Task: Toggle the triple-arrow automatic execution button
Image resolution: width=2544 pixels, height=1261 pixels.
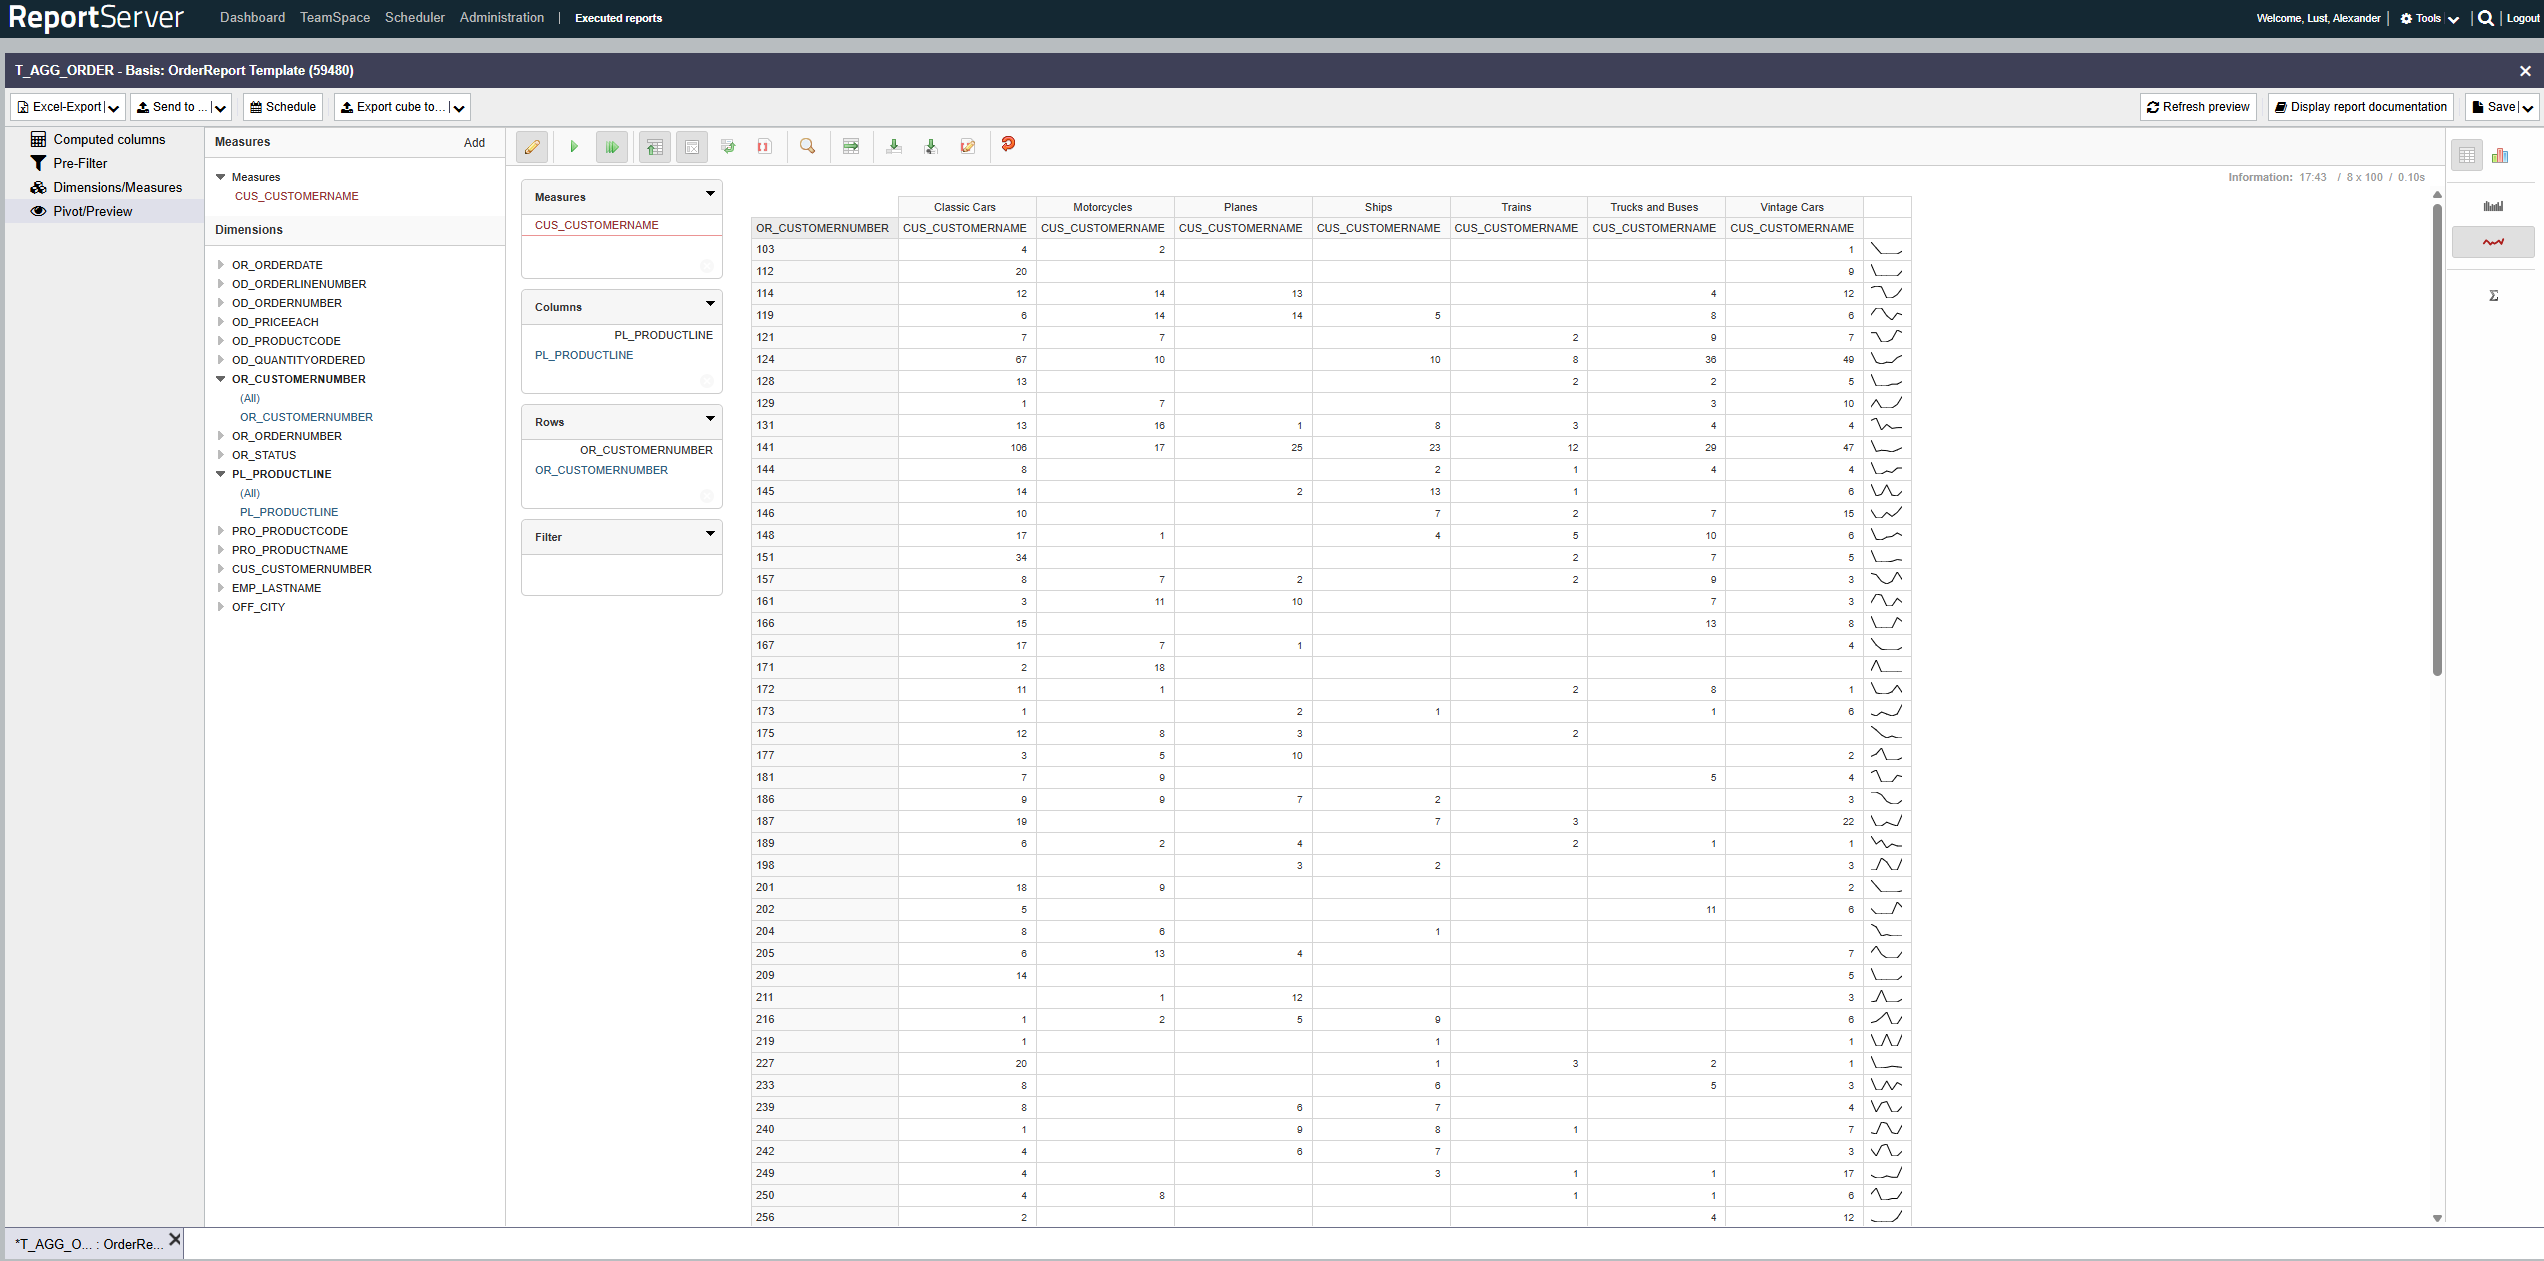Action: pyautogui.click(x=611, y=147)
